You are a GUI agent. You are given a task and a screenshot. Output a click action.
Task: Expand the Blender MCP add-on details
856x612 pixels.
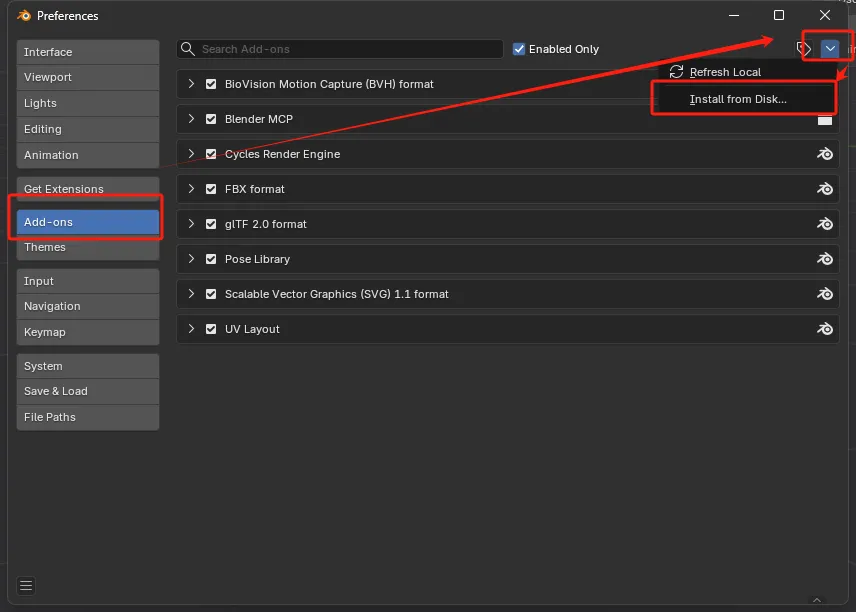[x=191, y=118]
